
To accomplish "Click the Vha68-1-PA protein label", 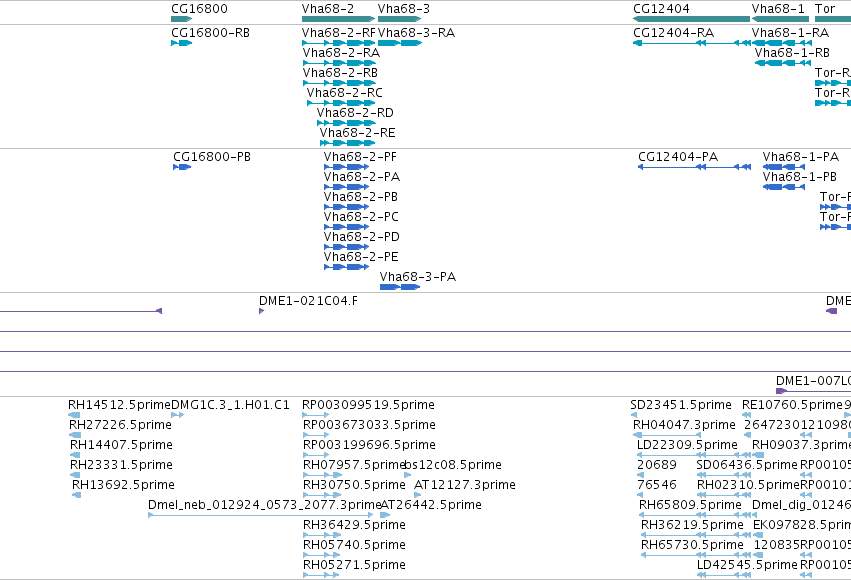I will pos(801,157).
